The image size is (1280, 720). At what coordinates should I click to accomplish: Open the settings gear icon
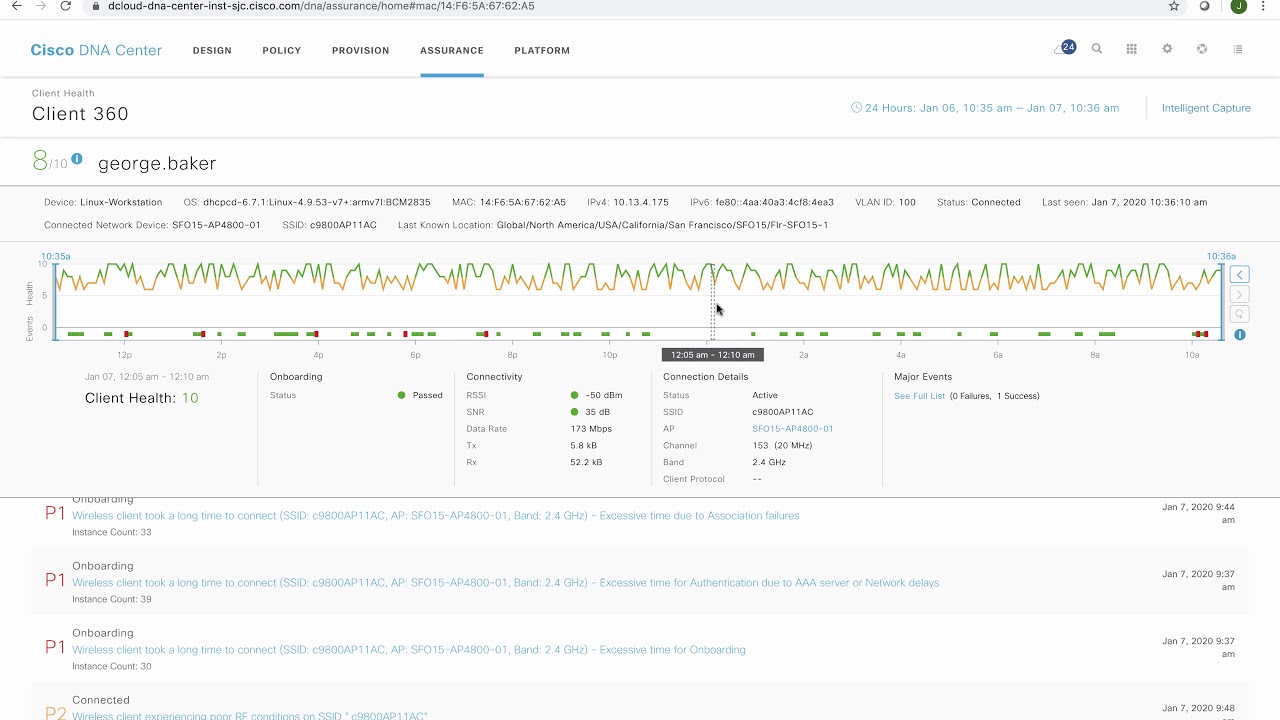[x=1167, y=49]
